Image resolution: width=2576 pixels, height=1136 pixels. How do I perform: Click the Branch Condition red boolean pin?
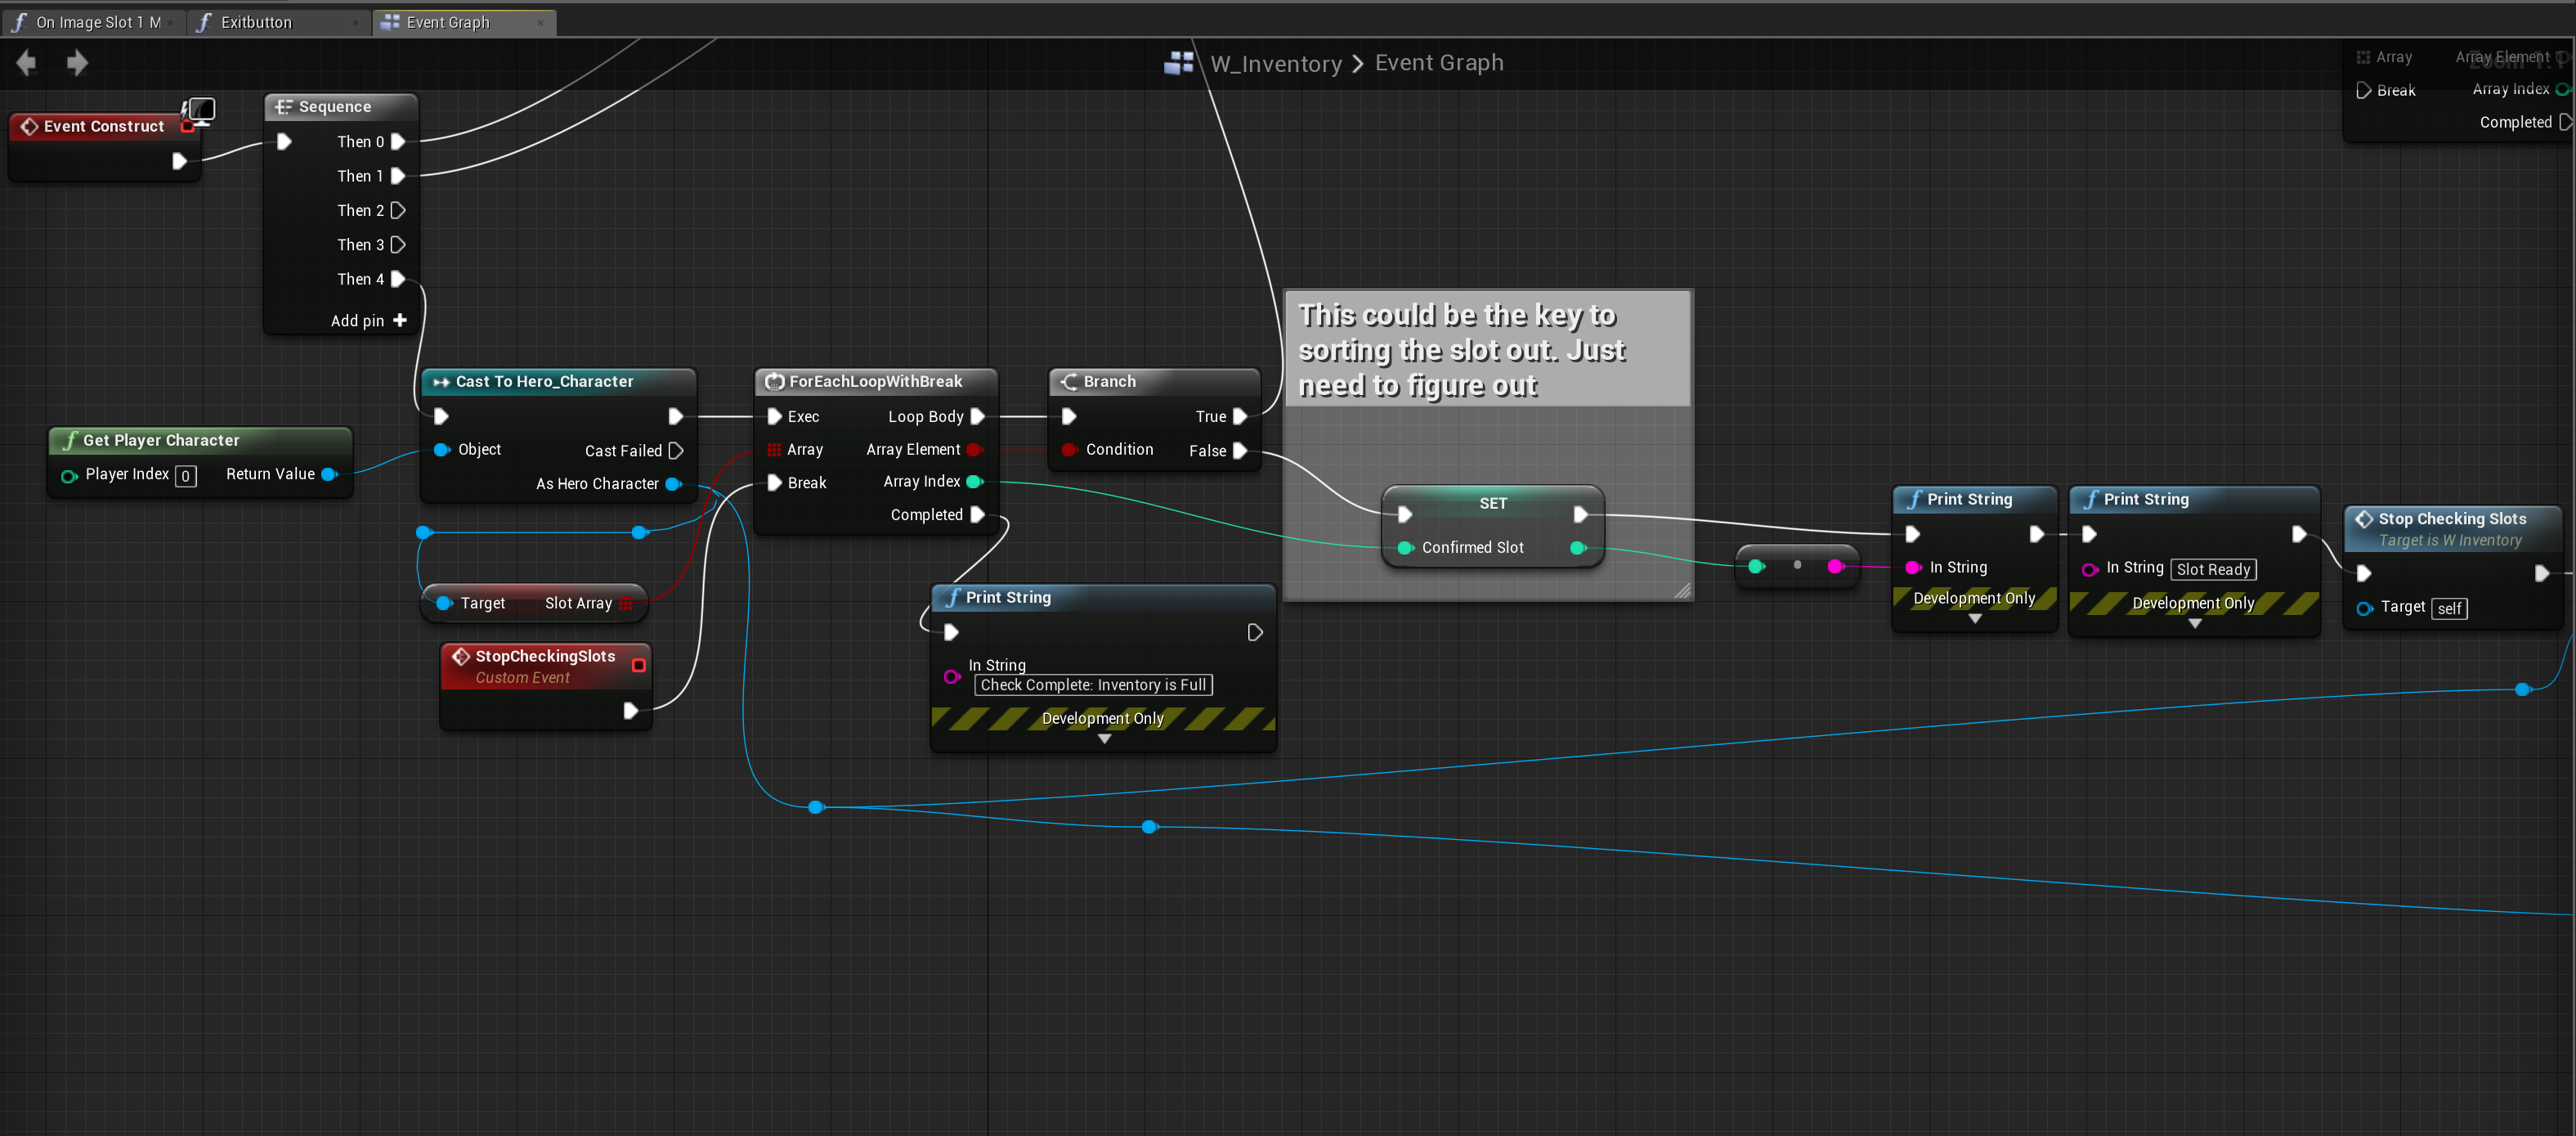(1069, 450)
